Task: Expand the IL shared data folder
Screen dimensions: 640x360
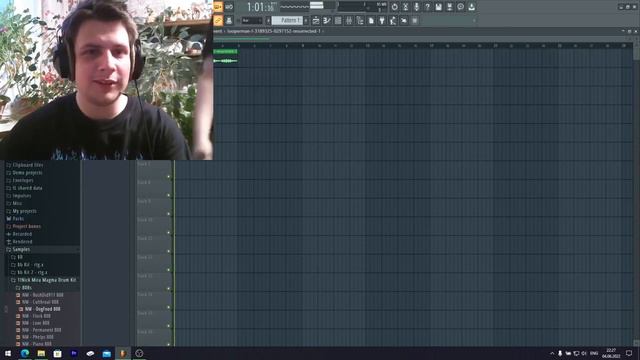Action: coord(24,188)
